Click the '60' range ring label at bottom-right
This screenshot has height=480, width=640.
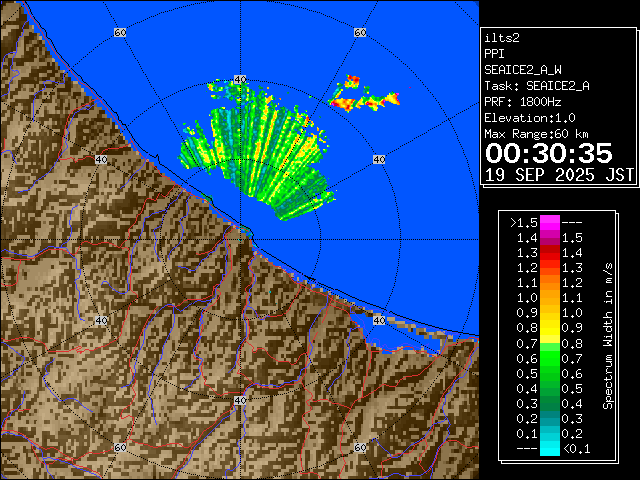click(x=360, y=448)
